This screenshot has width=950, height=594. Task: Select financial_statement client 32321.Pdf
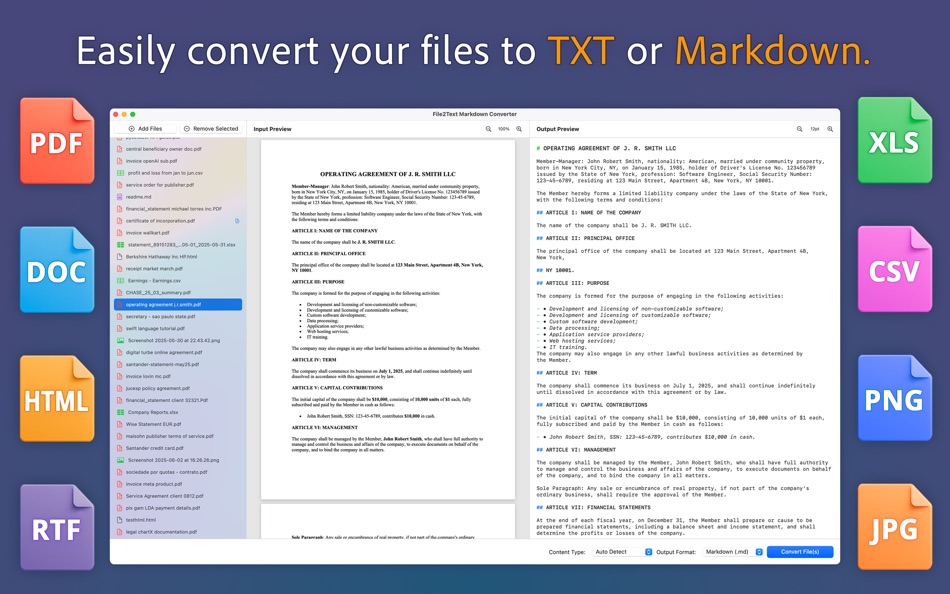pos(167,401)
